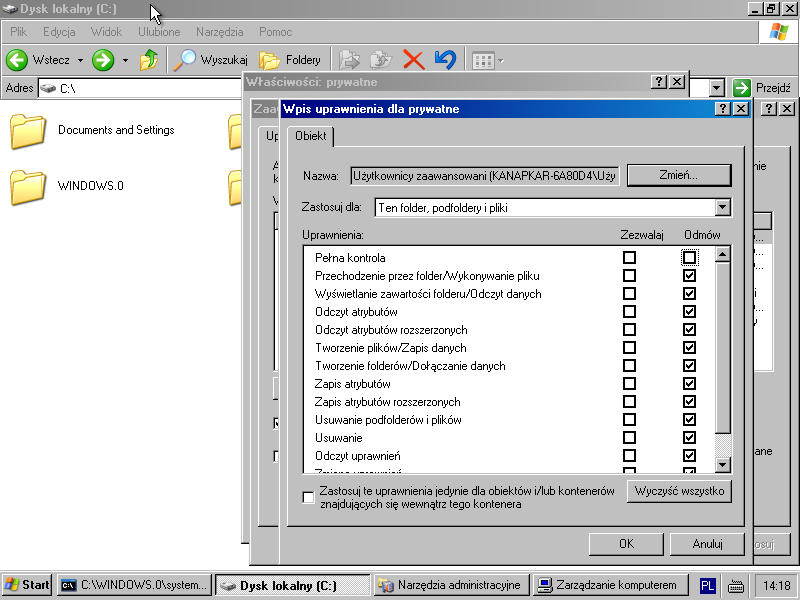The height and width of the screenshot is (600, 800).
Task: Click the red X delete toolbar icon
Action: coord(413,60)
